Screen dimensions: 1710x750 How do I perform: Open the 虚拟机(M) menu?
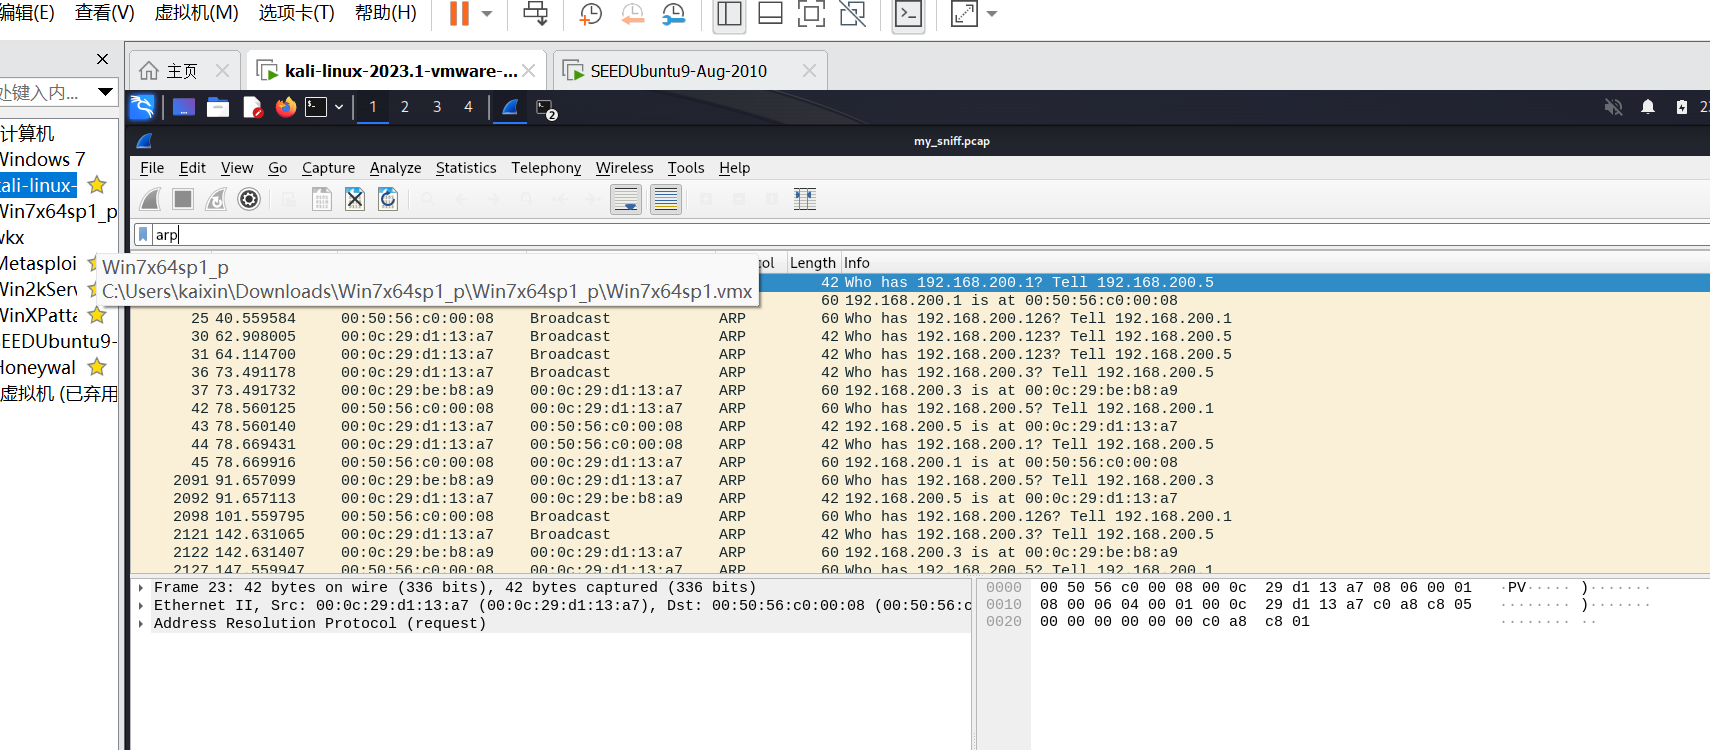197,13
